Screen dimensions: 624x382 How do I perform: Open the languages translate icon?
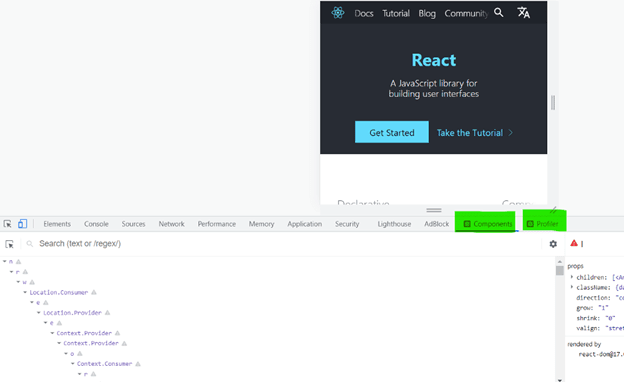click(523, 13)
